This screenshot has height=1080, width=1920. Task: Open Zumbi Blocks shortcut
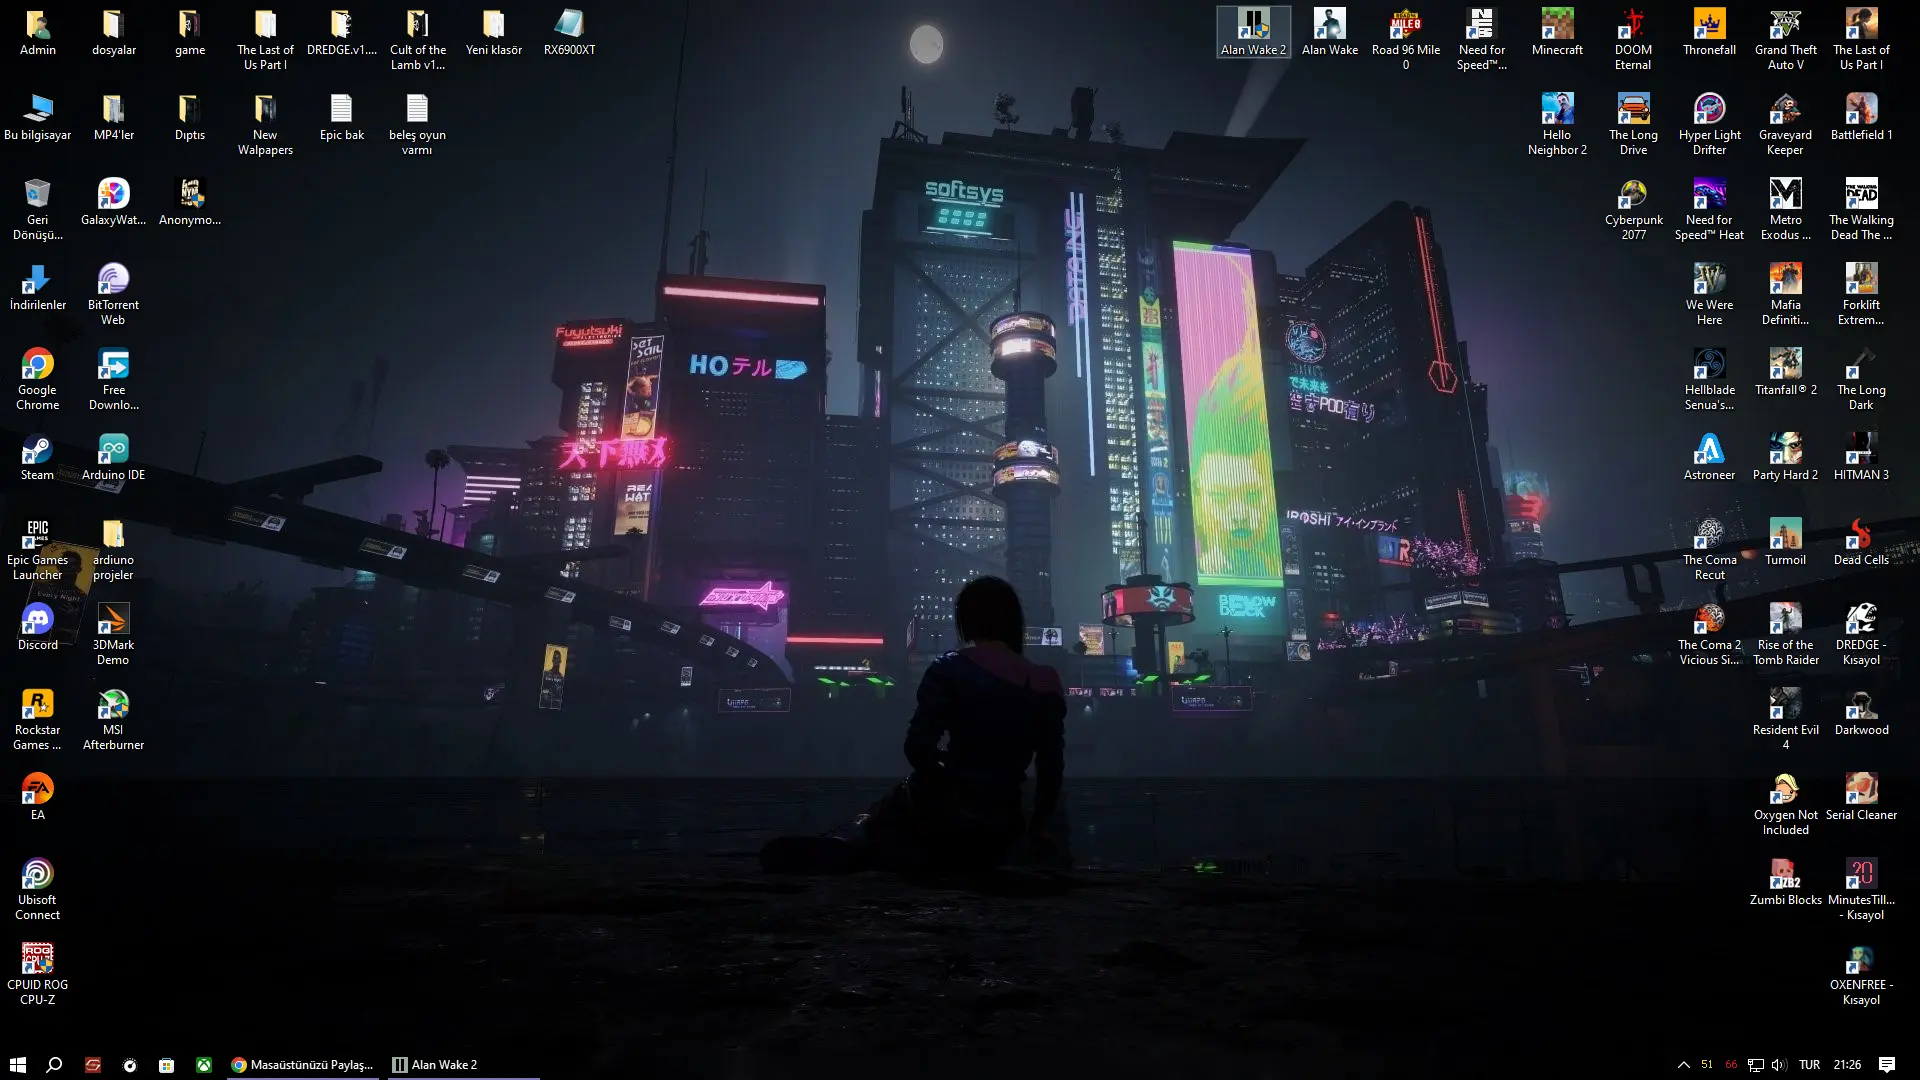coord(1785,882)
